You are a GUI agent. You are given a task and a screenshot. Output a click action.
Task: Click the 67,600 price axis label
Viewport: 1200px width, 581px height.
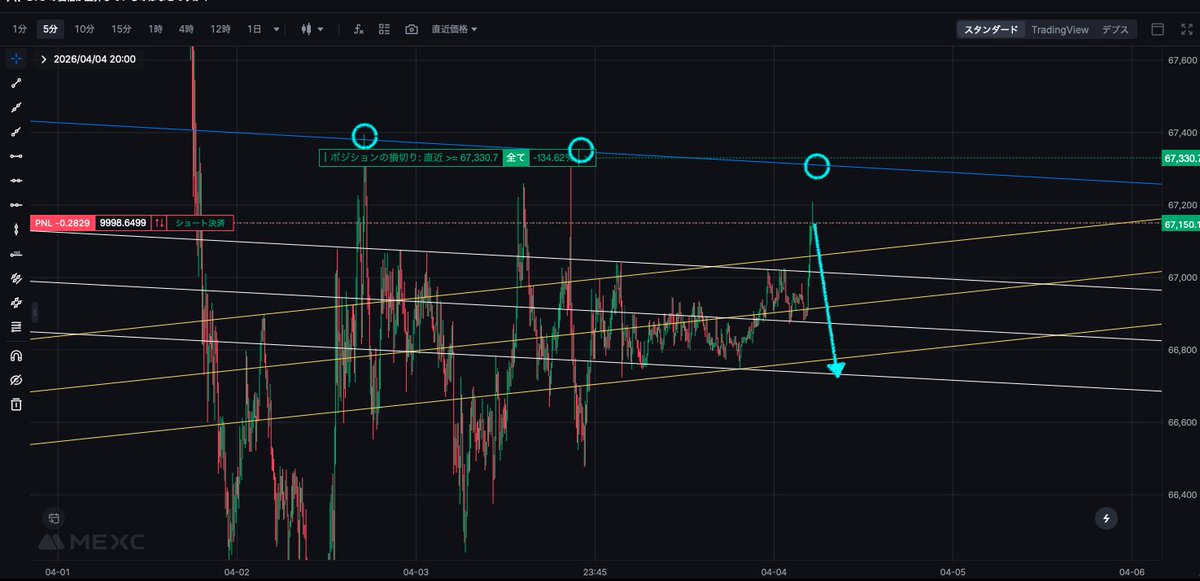click(1182, 60)
